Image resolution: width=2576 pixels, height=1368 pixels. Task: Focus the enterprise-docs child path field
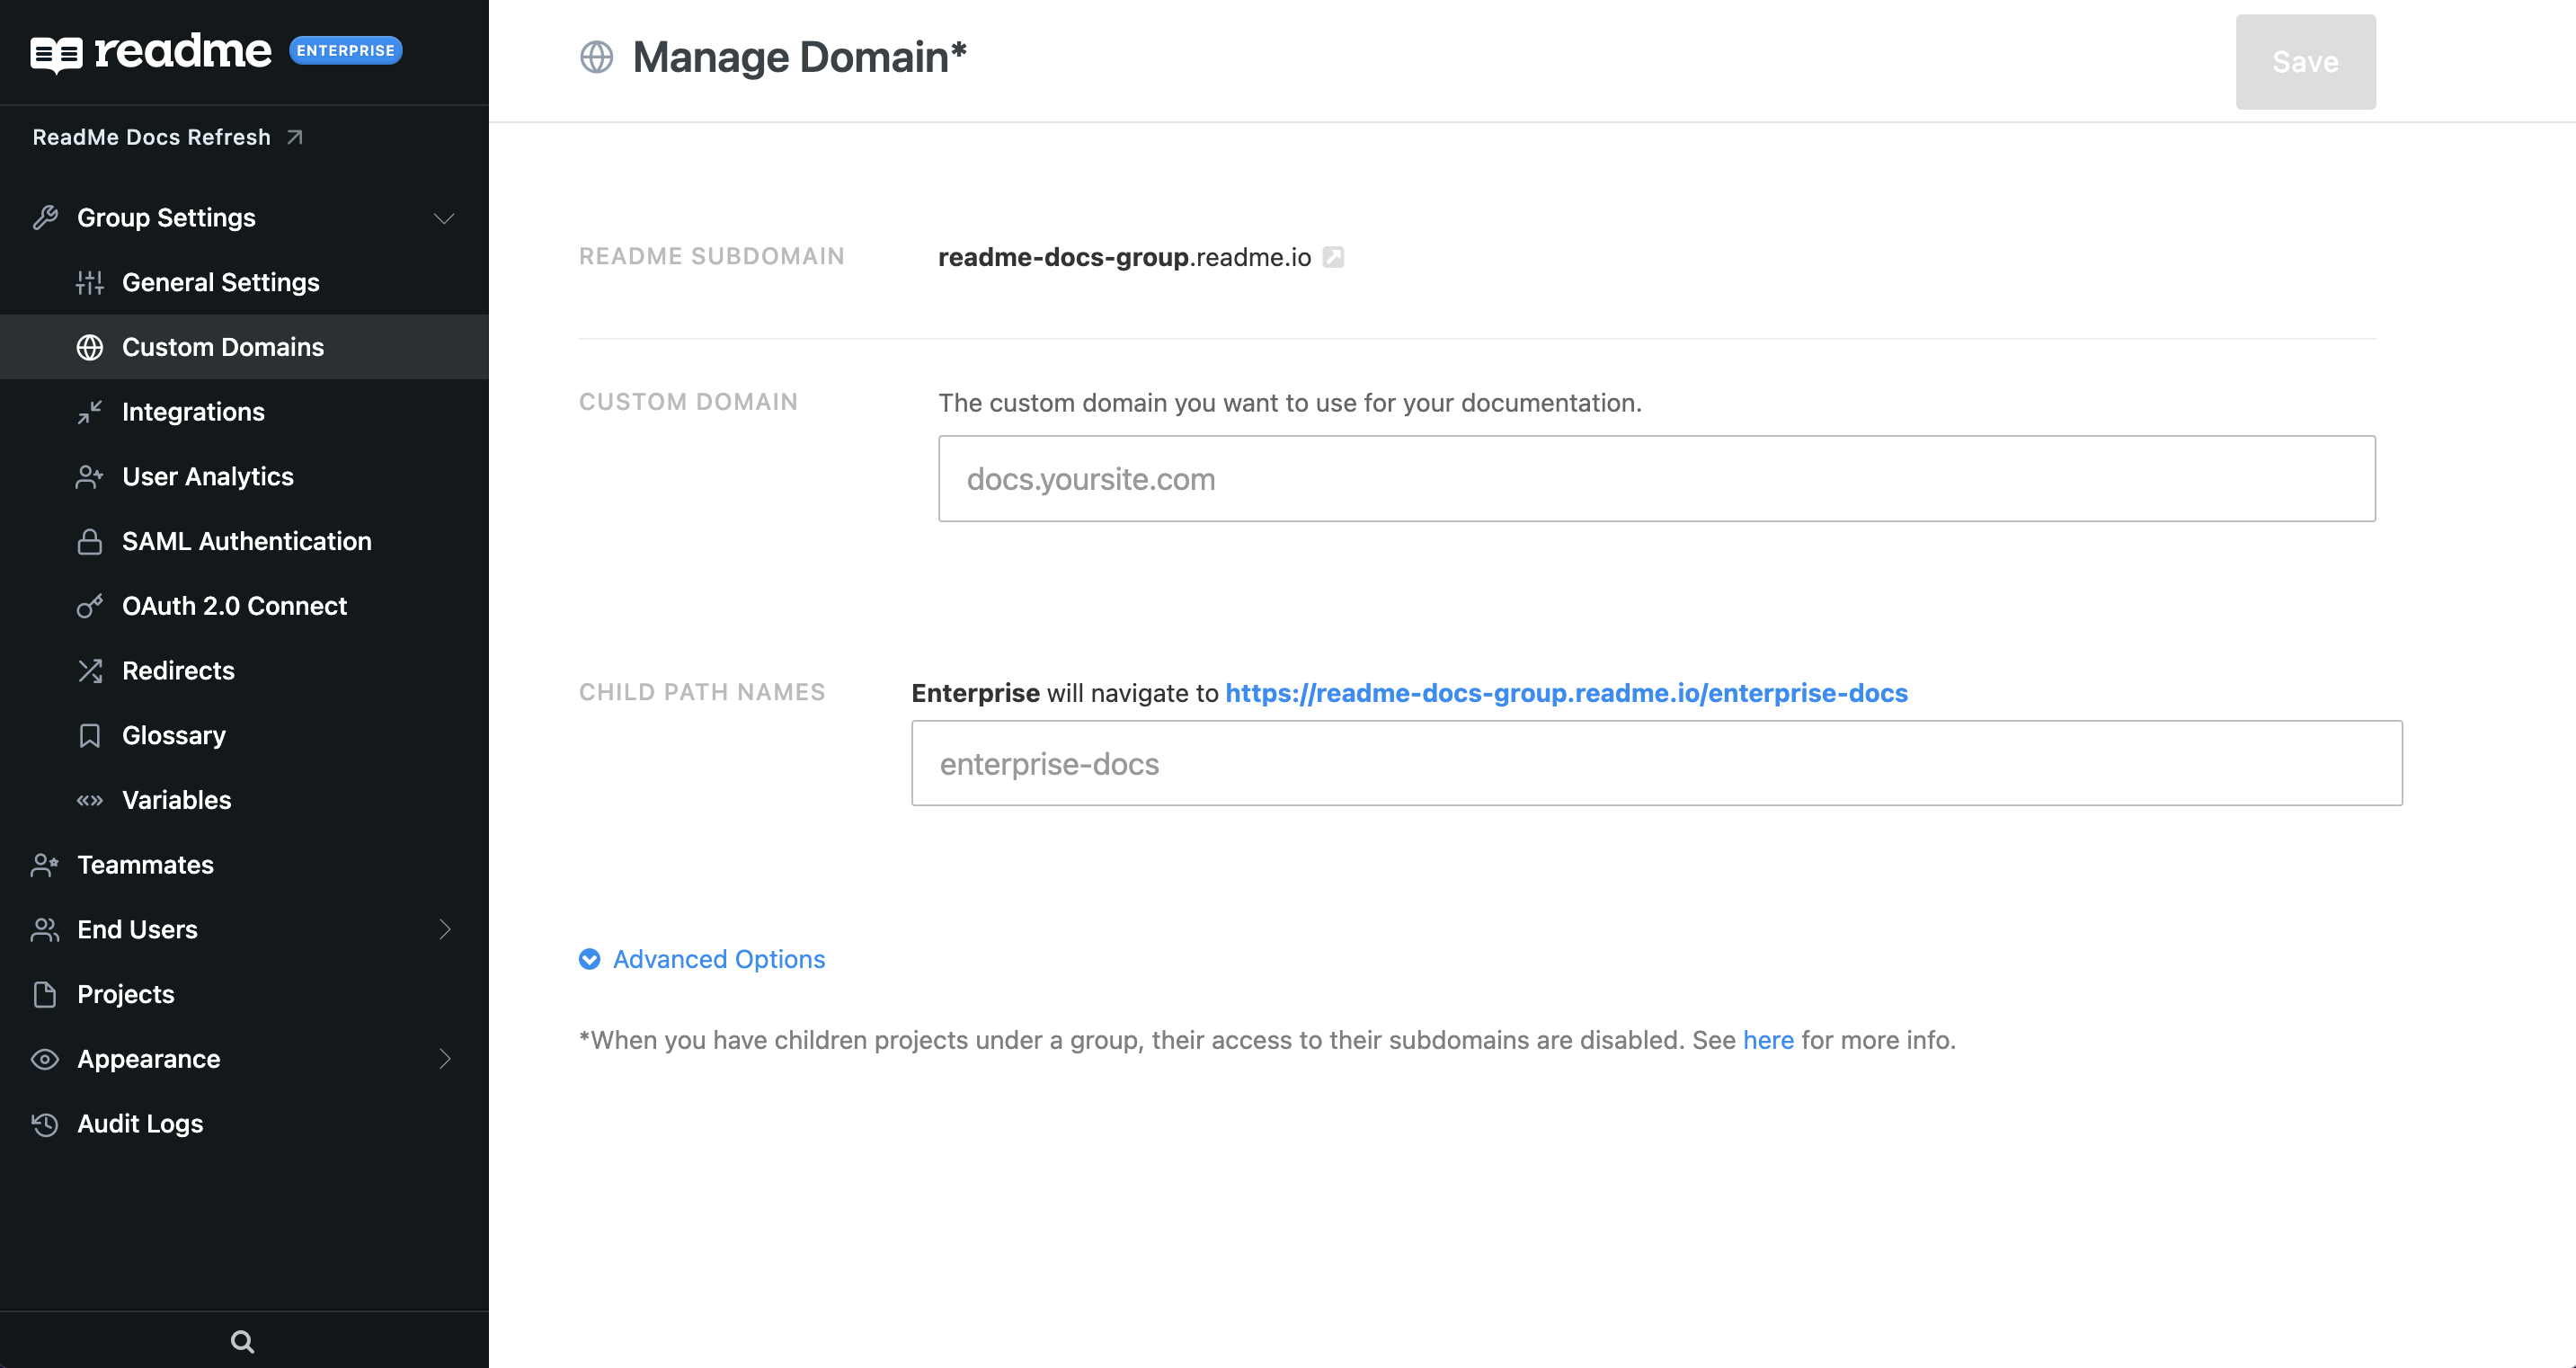(x=1656, y=763)
